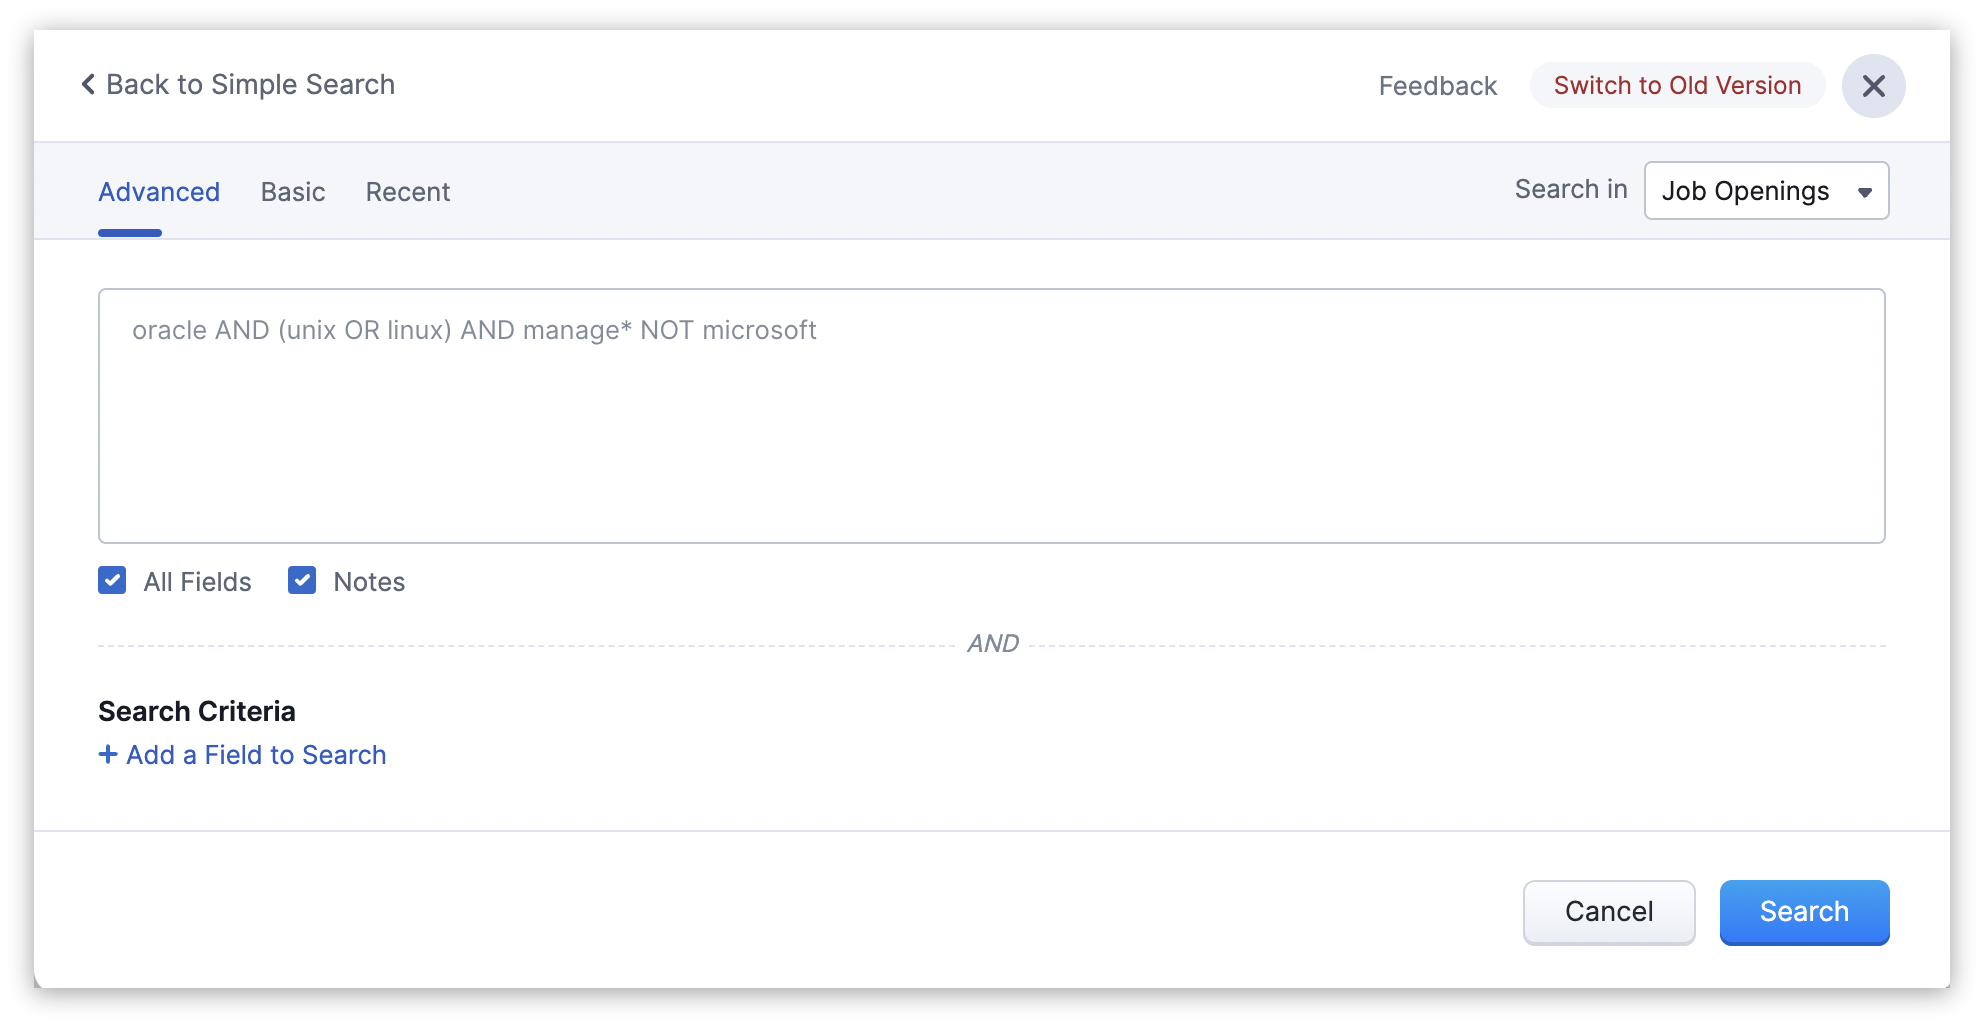Click Add a Field to Search
Image resolution: width=1984 pixels, height=1026 pixels.
click(256, 755)
